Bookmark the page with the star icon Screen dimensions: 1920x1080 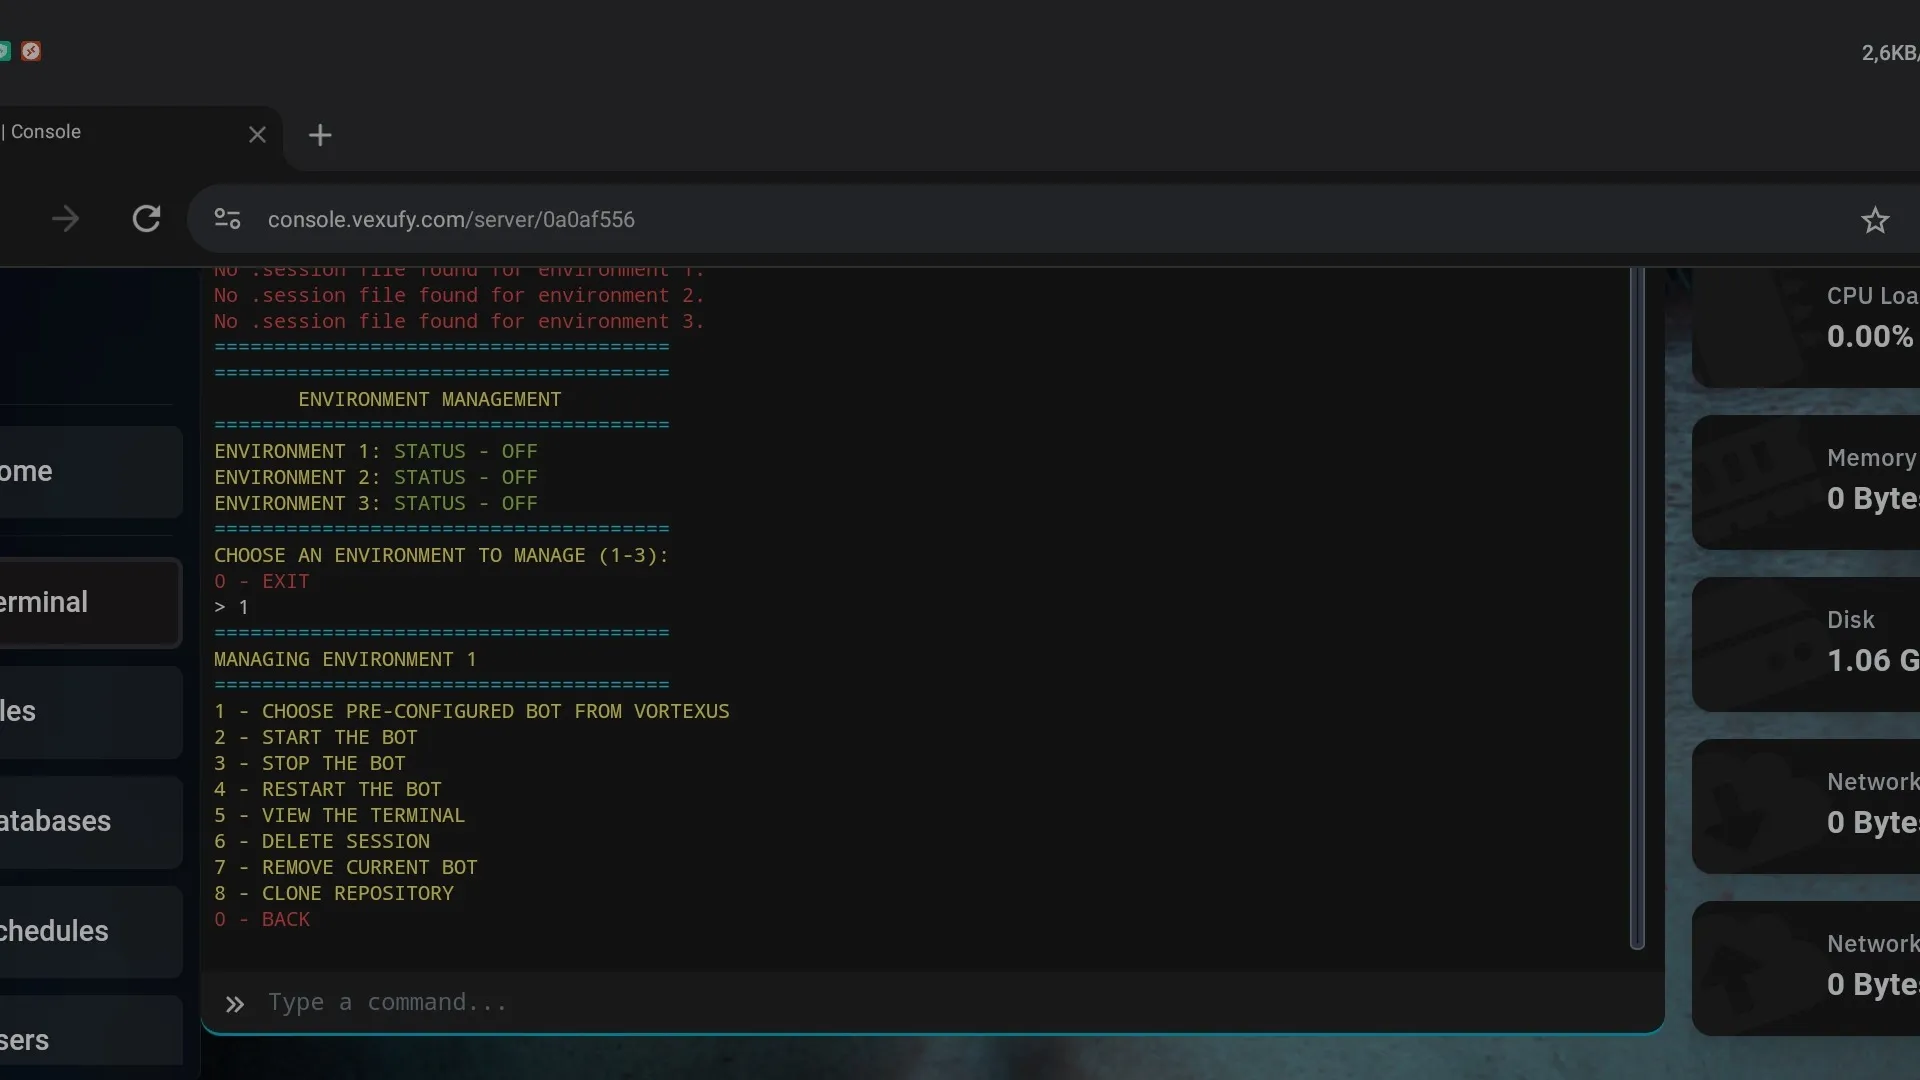[x=1875, y=219]
